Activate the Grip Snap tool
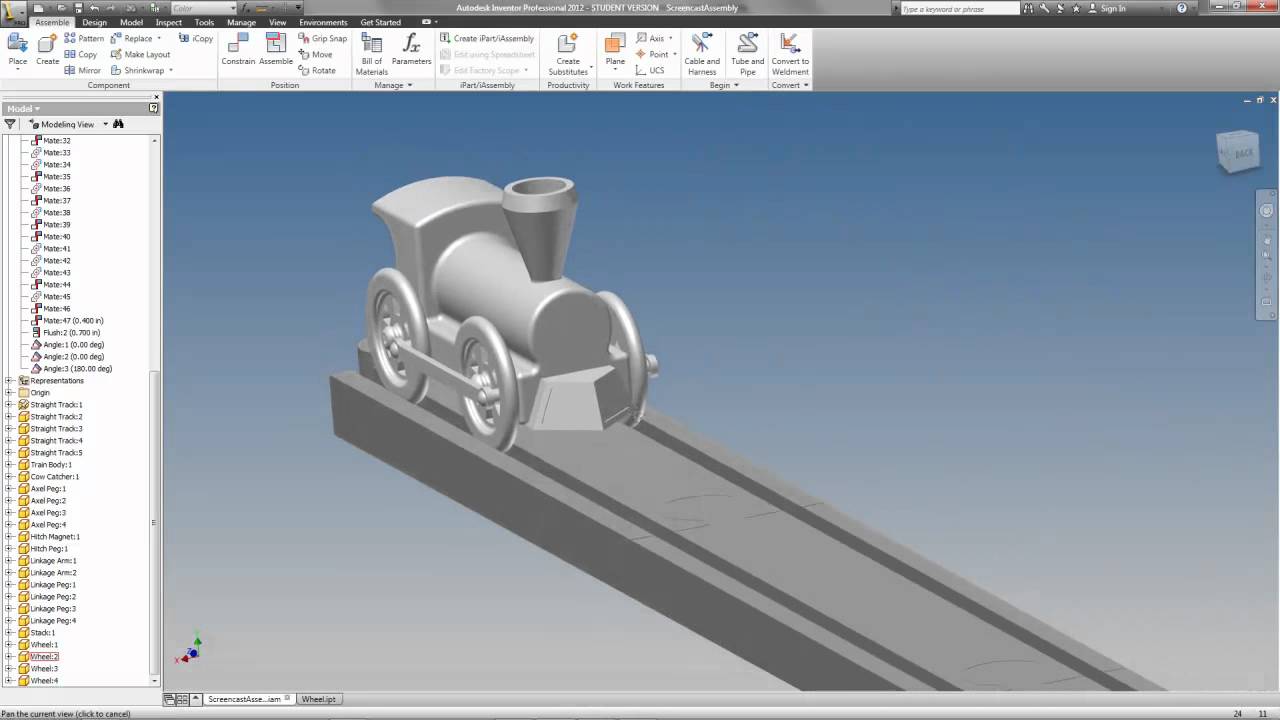 (x=322, y=38)
